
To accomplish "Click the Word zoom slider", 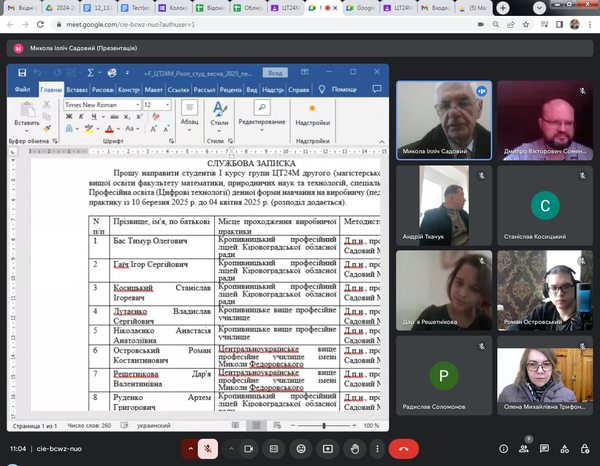I will (322, 425).
